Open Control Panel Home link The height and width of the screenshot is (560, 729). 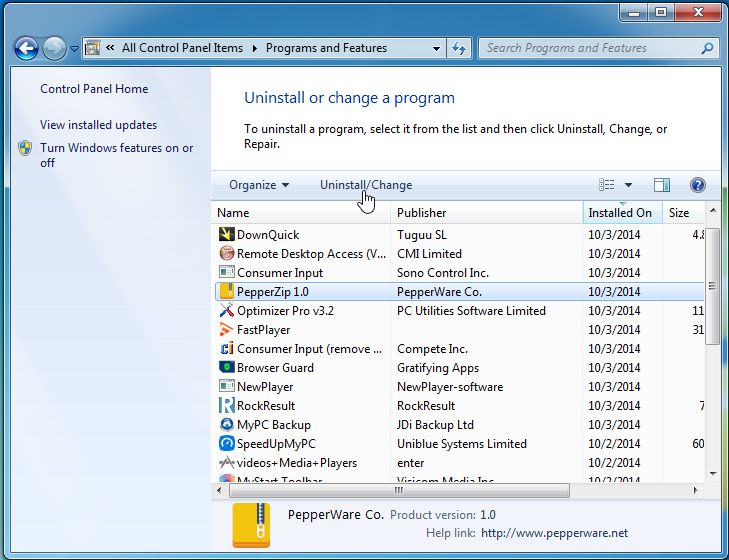(94, 89)
